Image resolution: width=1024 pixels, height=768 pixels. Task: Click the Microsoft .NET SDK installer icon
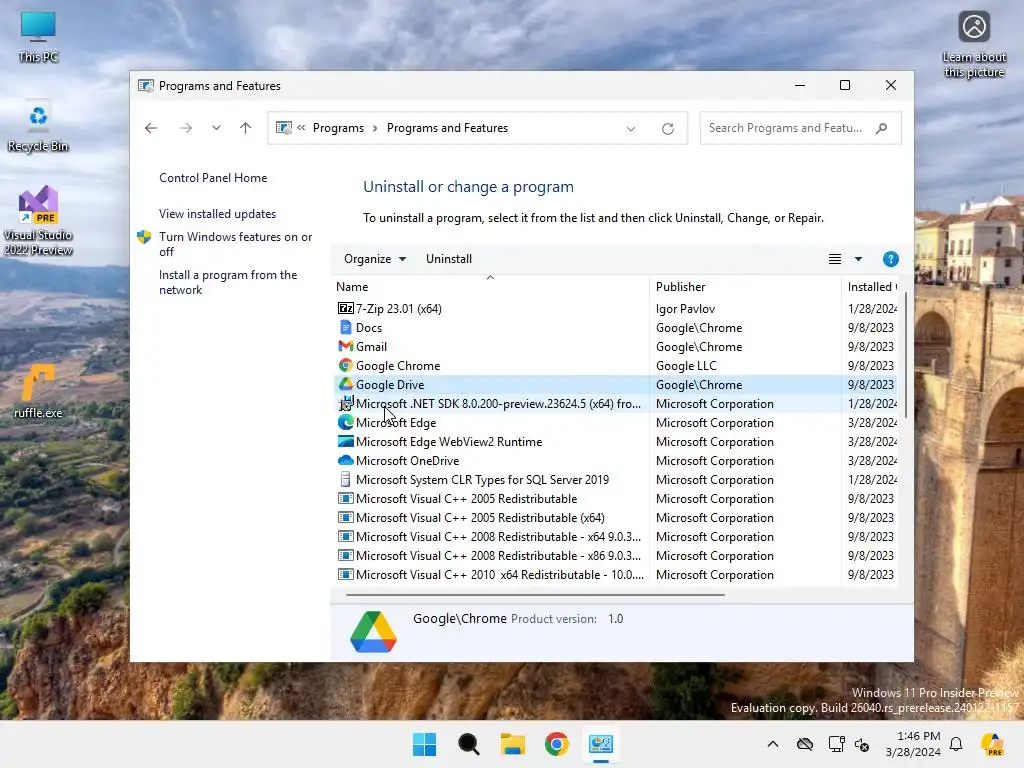pos(345,403)
